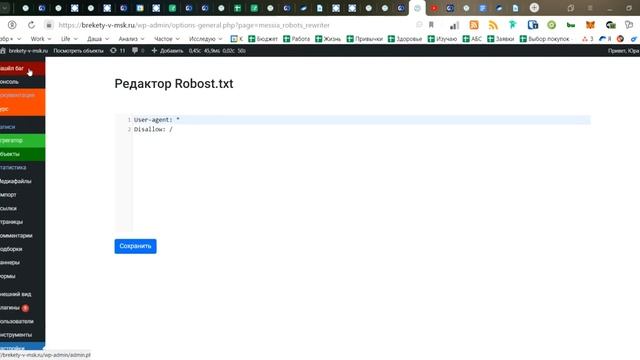Open the Изучаю bookmark
Screen dimensions: 640x360
pos(442,39)
